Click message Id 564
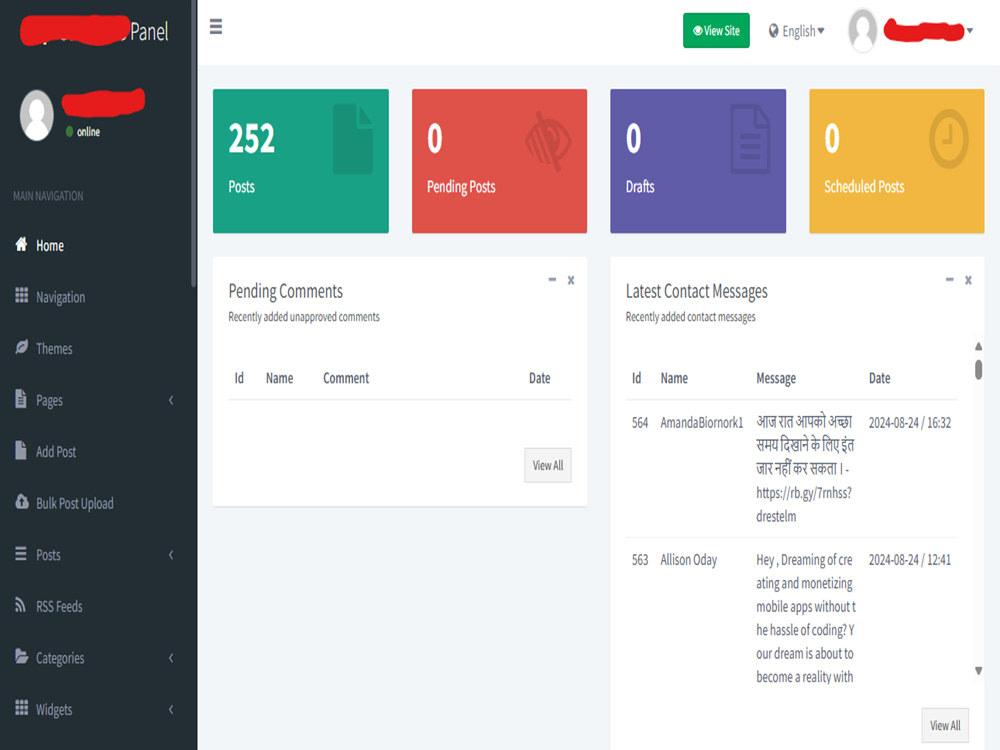Viewport: 1000px width, 750px height. pyautogui.click(x=640, y=422)
